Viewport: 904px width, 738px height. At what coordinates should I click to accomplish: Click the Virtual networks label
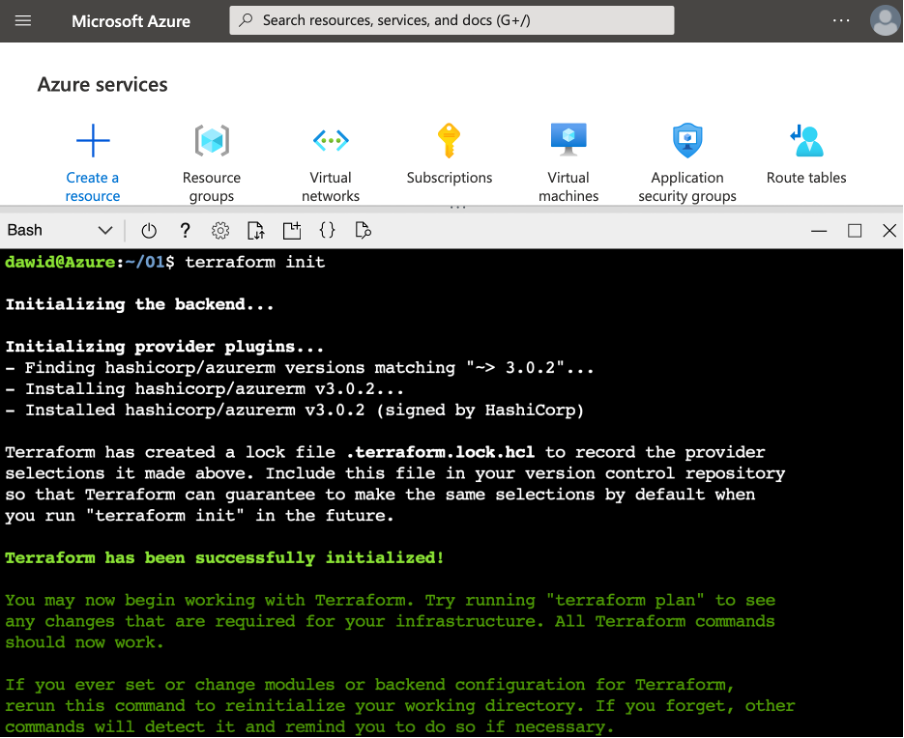click(330, 187)
